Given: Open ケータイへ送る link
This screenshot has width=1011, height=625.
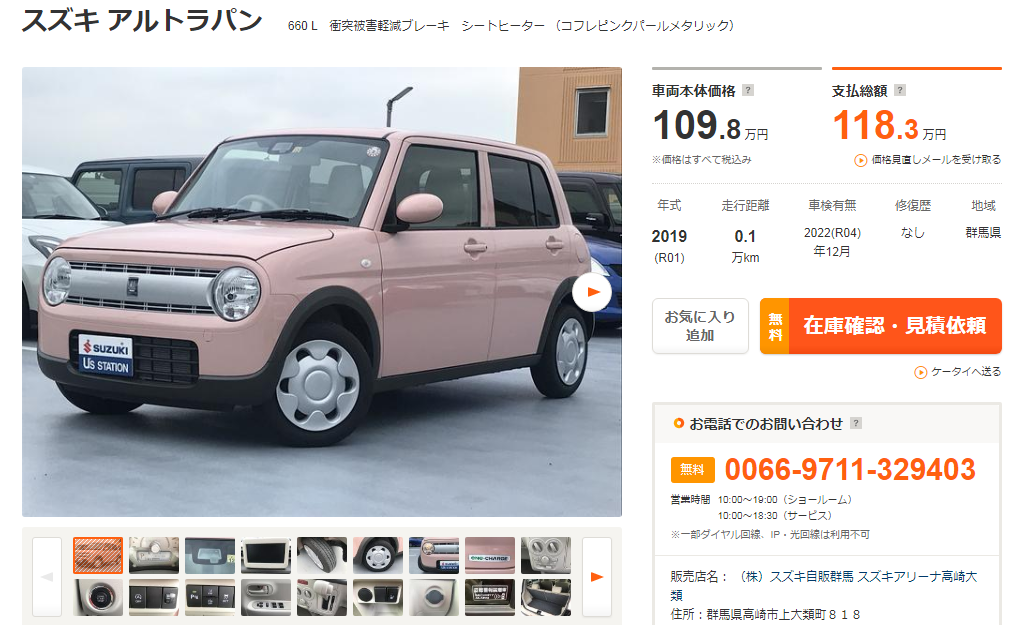Looking at the screenshot, I should coord(966,372).
